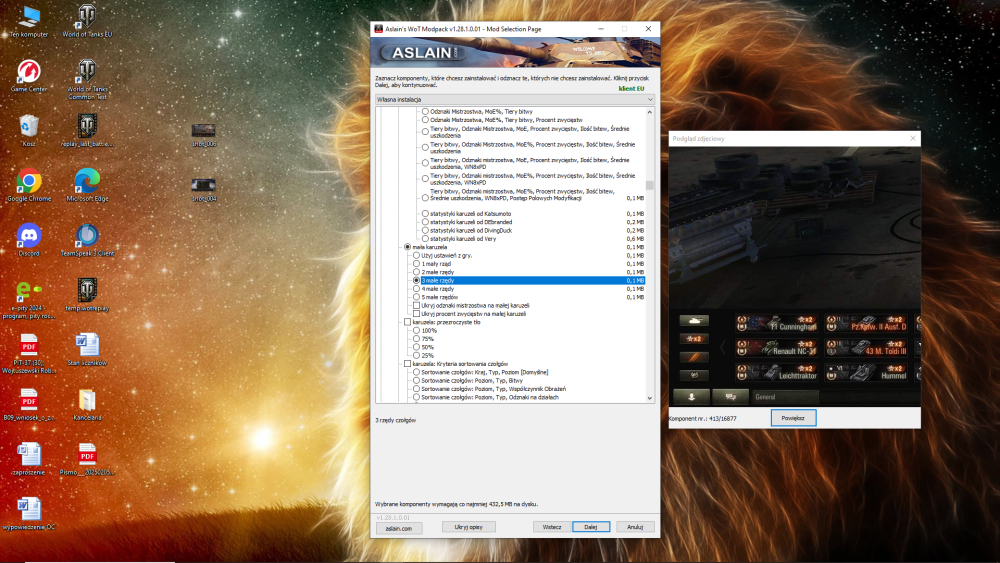Open the World of Tanks Common Test icon

[87, 80]
